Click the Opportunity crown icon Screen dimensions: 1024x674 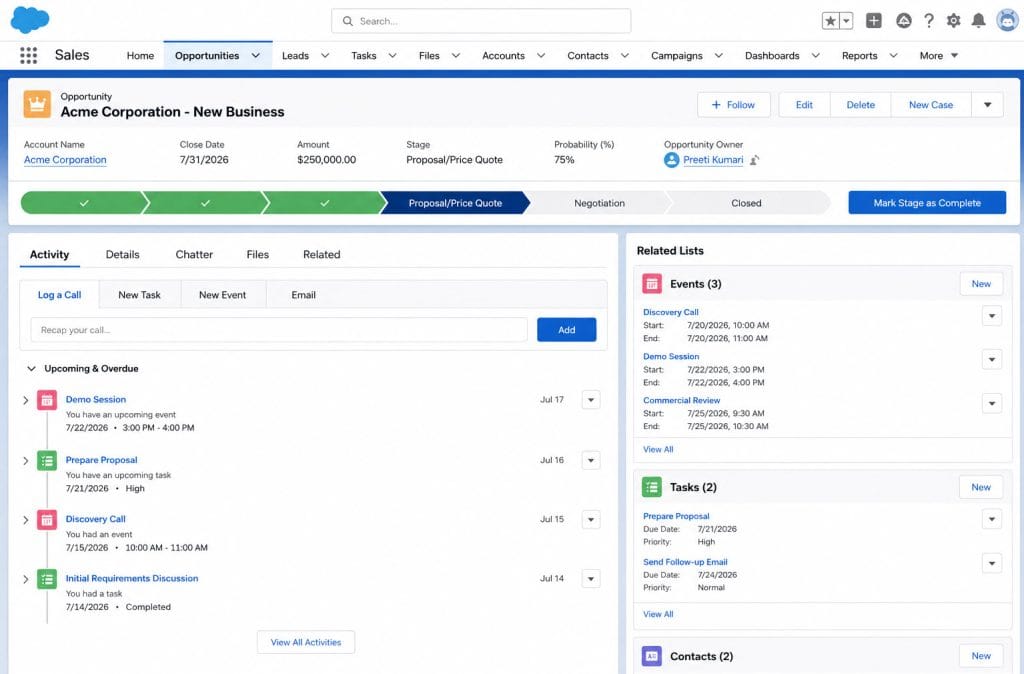(37, 104)
